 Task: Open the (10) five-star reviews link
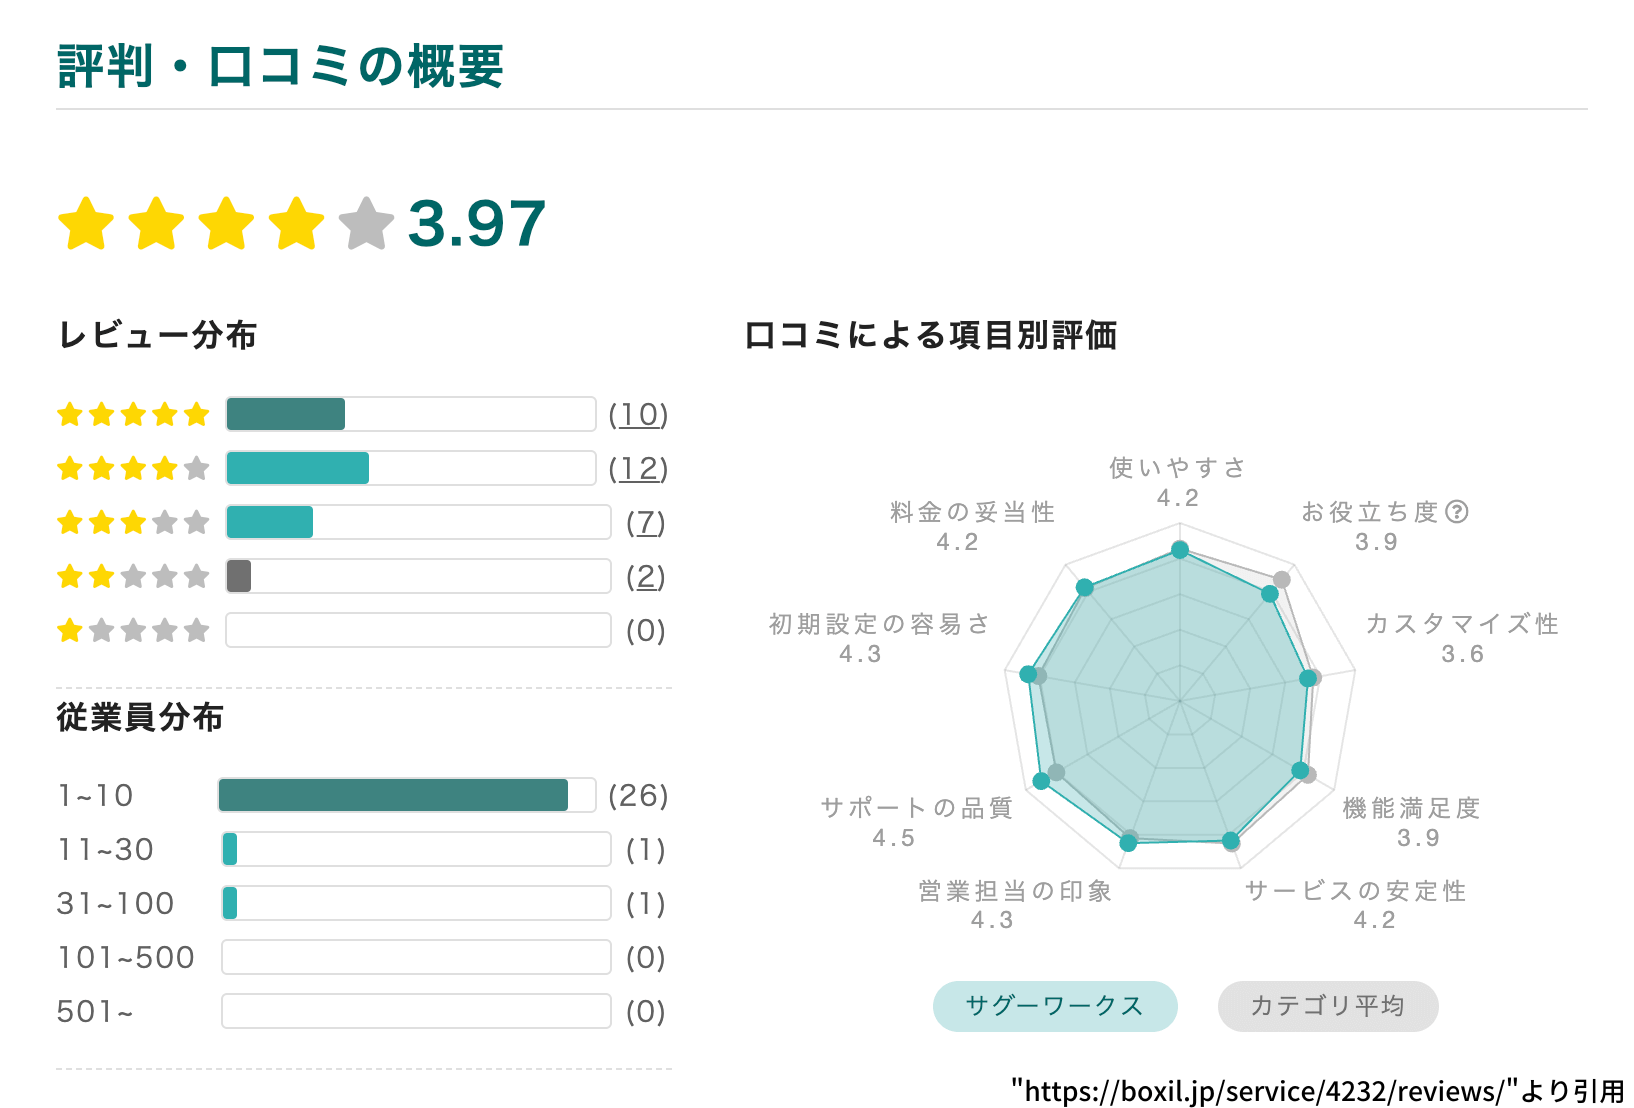[638, 415]
